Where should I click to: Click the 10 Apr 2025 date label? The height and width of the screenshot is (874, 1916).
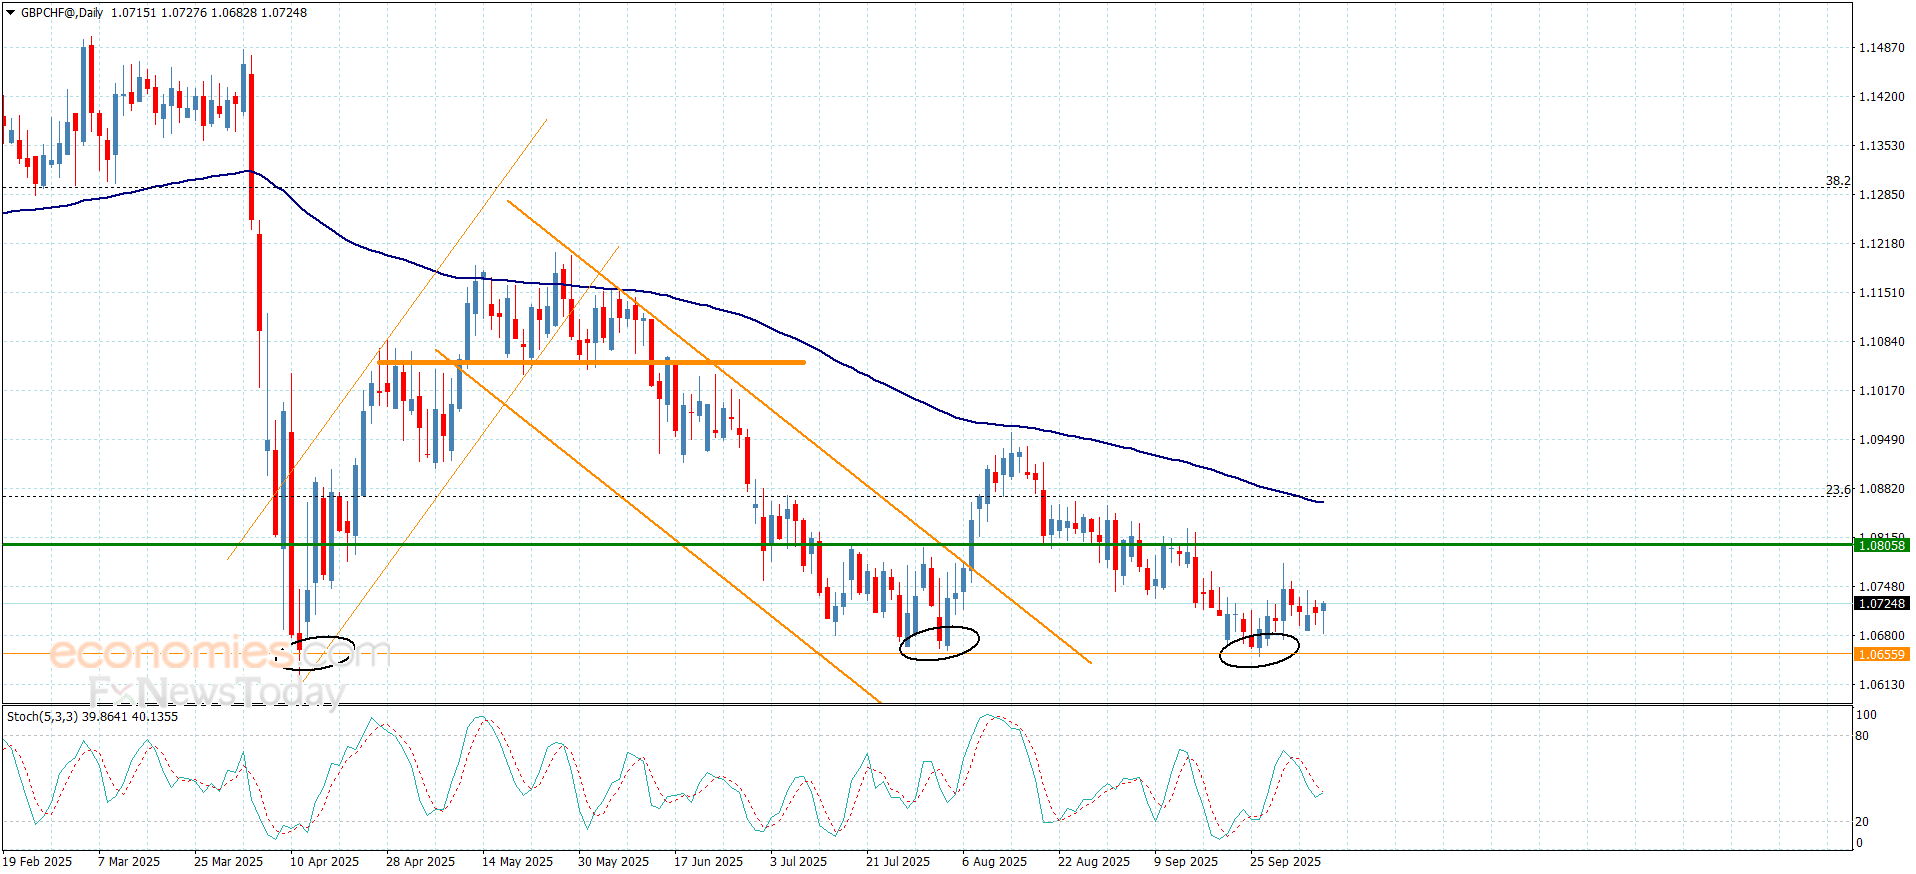(x=324, y=861)
